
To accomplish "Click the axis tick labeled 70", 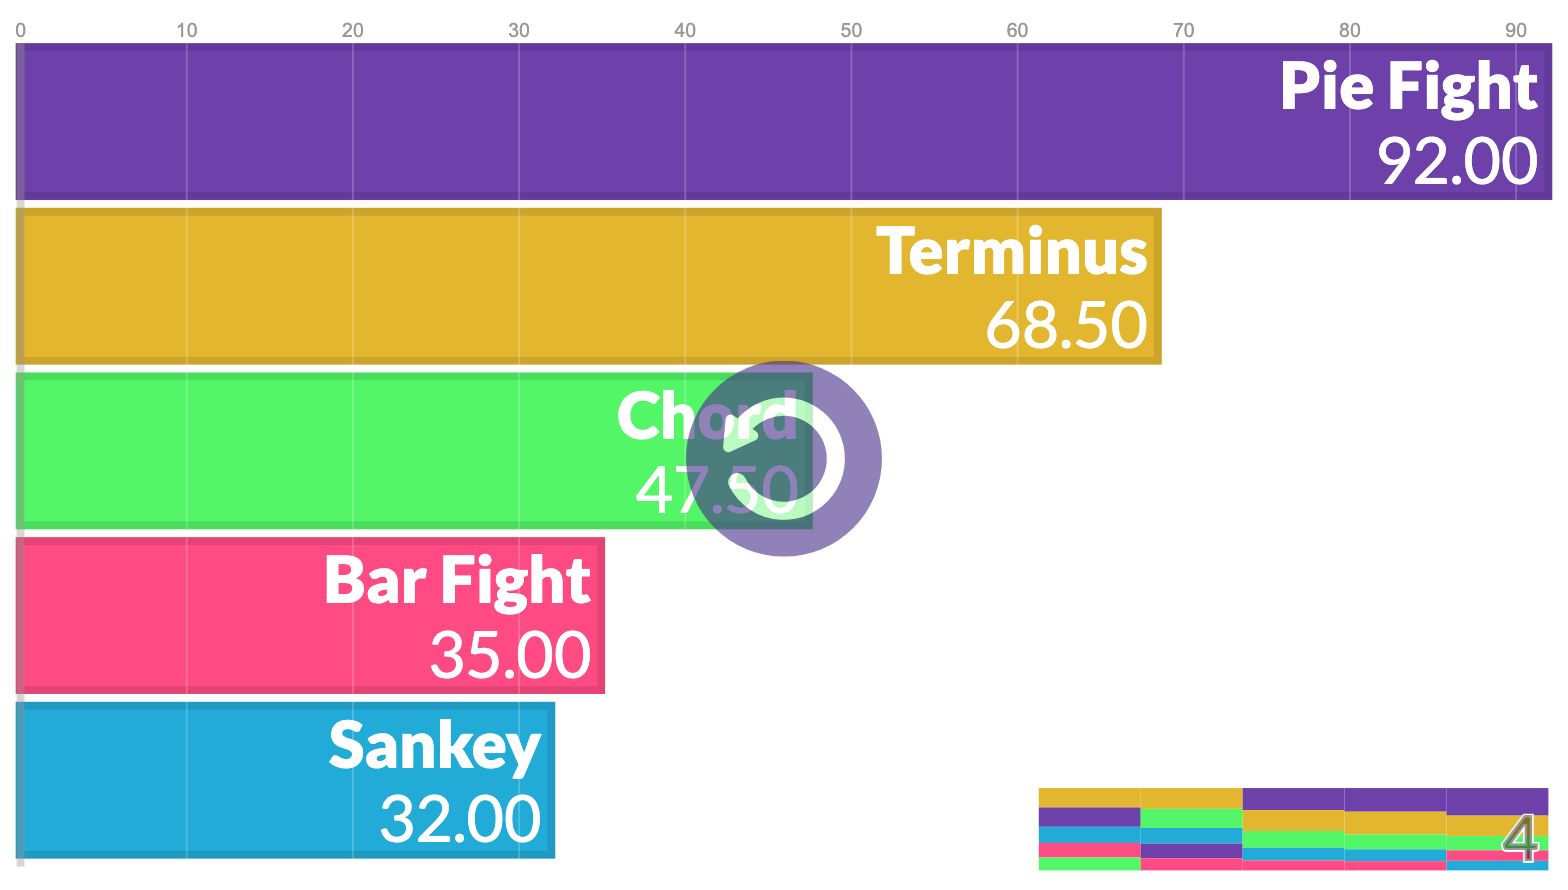I will 1183,30.
